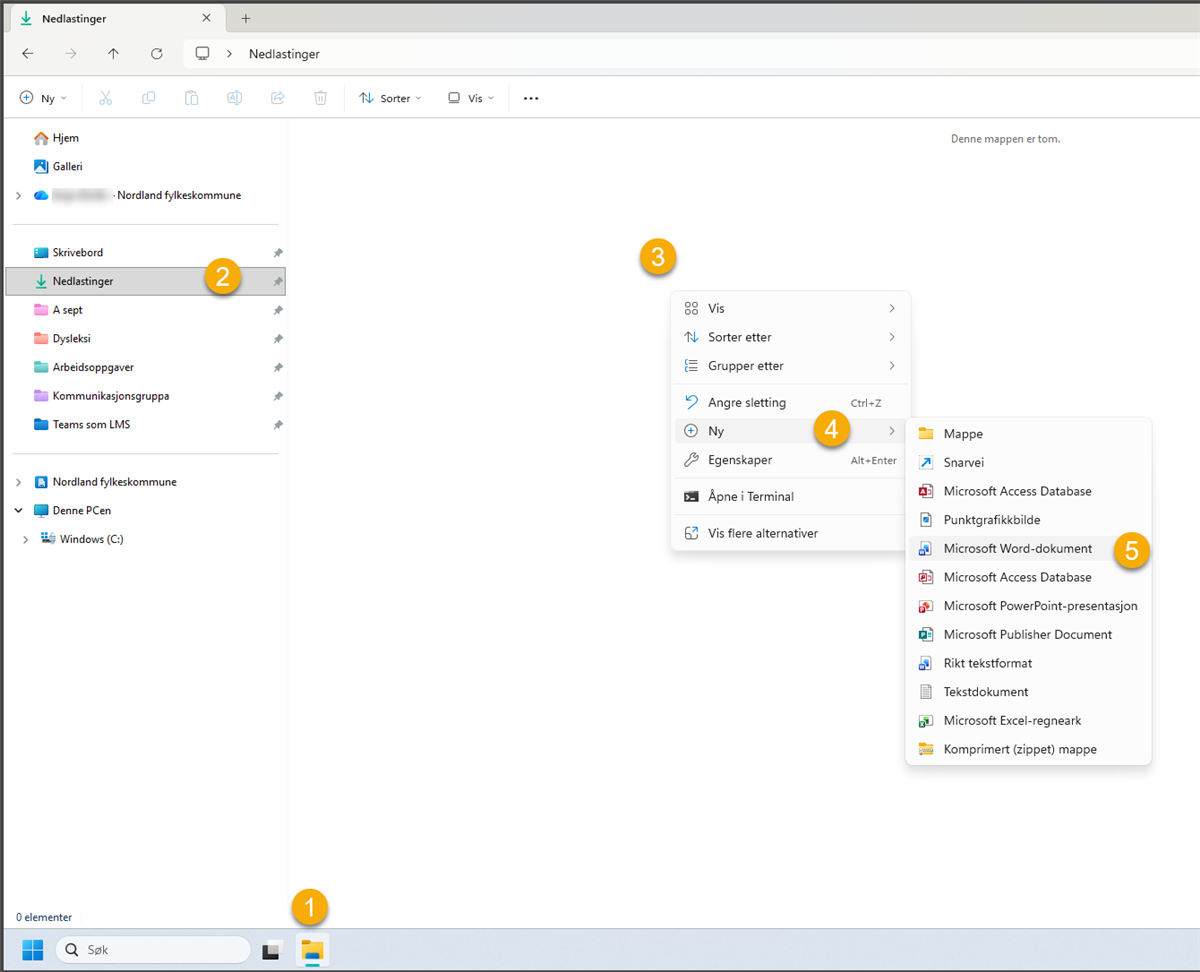
Task: Select Egenskaper from the context menu
Action: pos(740,460)
